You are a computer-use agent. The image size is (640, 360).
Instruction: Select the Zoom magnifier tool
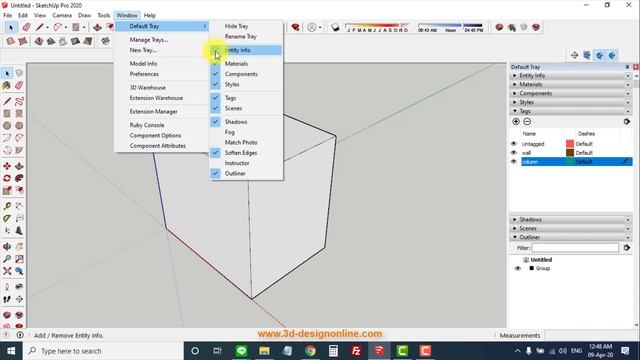[x=7, y=259]
